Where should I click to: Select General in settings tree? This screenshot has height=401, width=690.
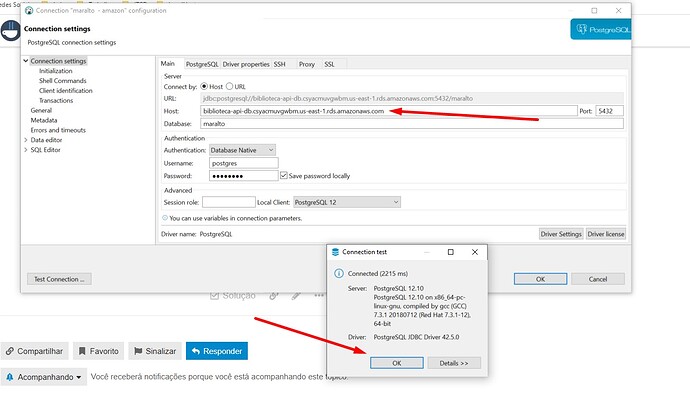(x=41, y=110)
